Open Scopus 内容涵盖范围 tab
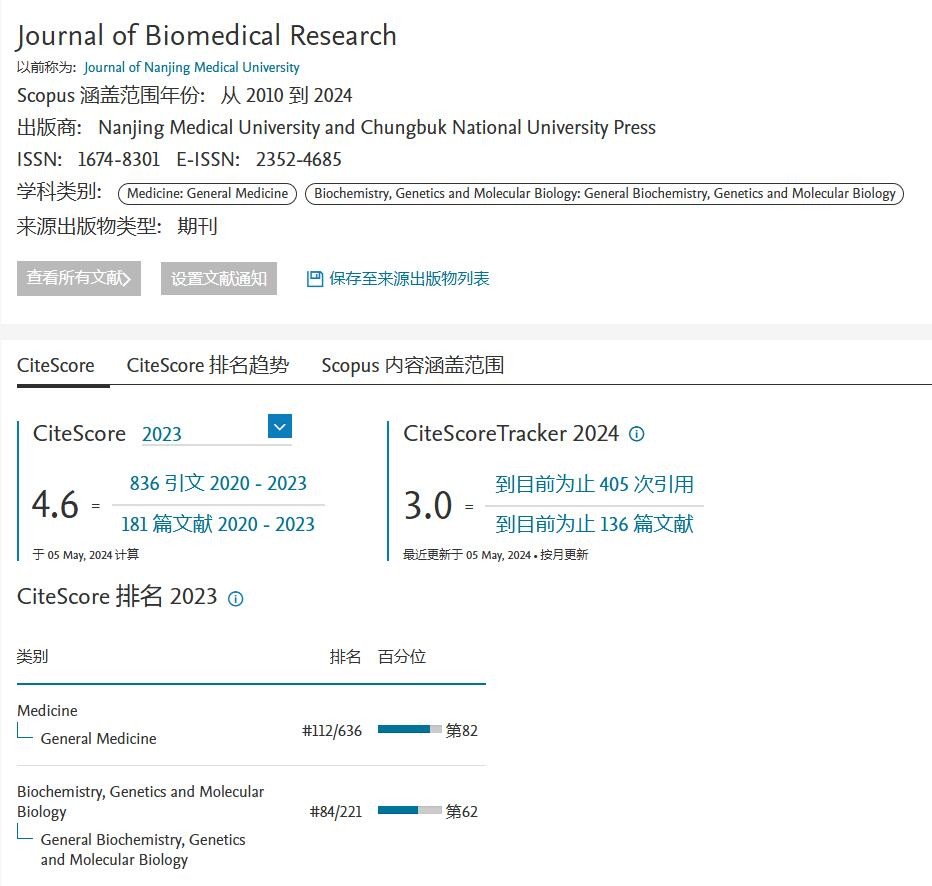932x886 pixels. pyautogui.click(x=412, y=365)
